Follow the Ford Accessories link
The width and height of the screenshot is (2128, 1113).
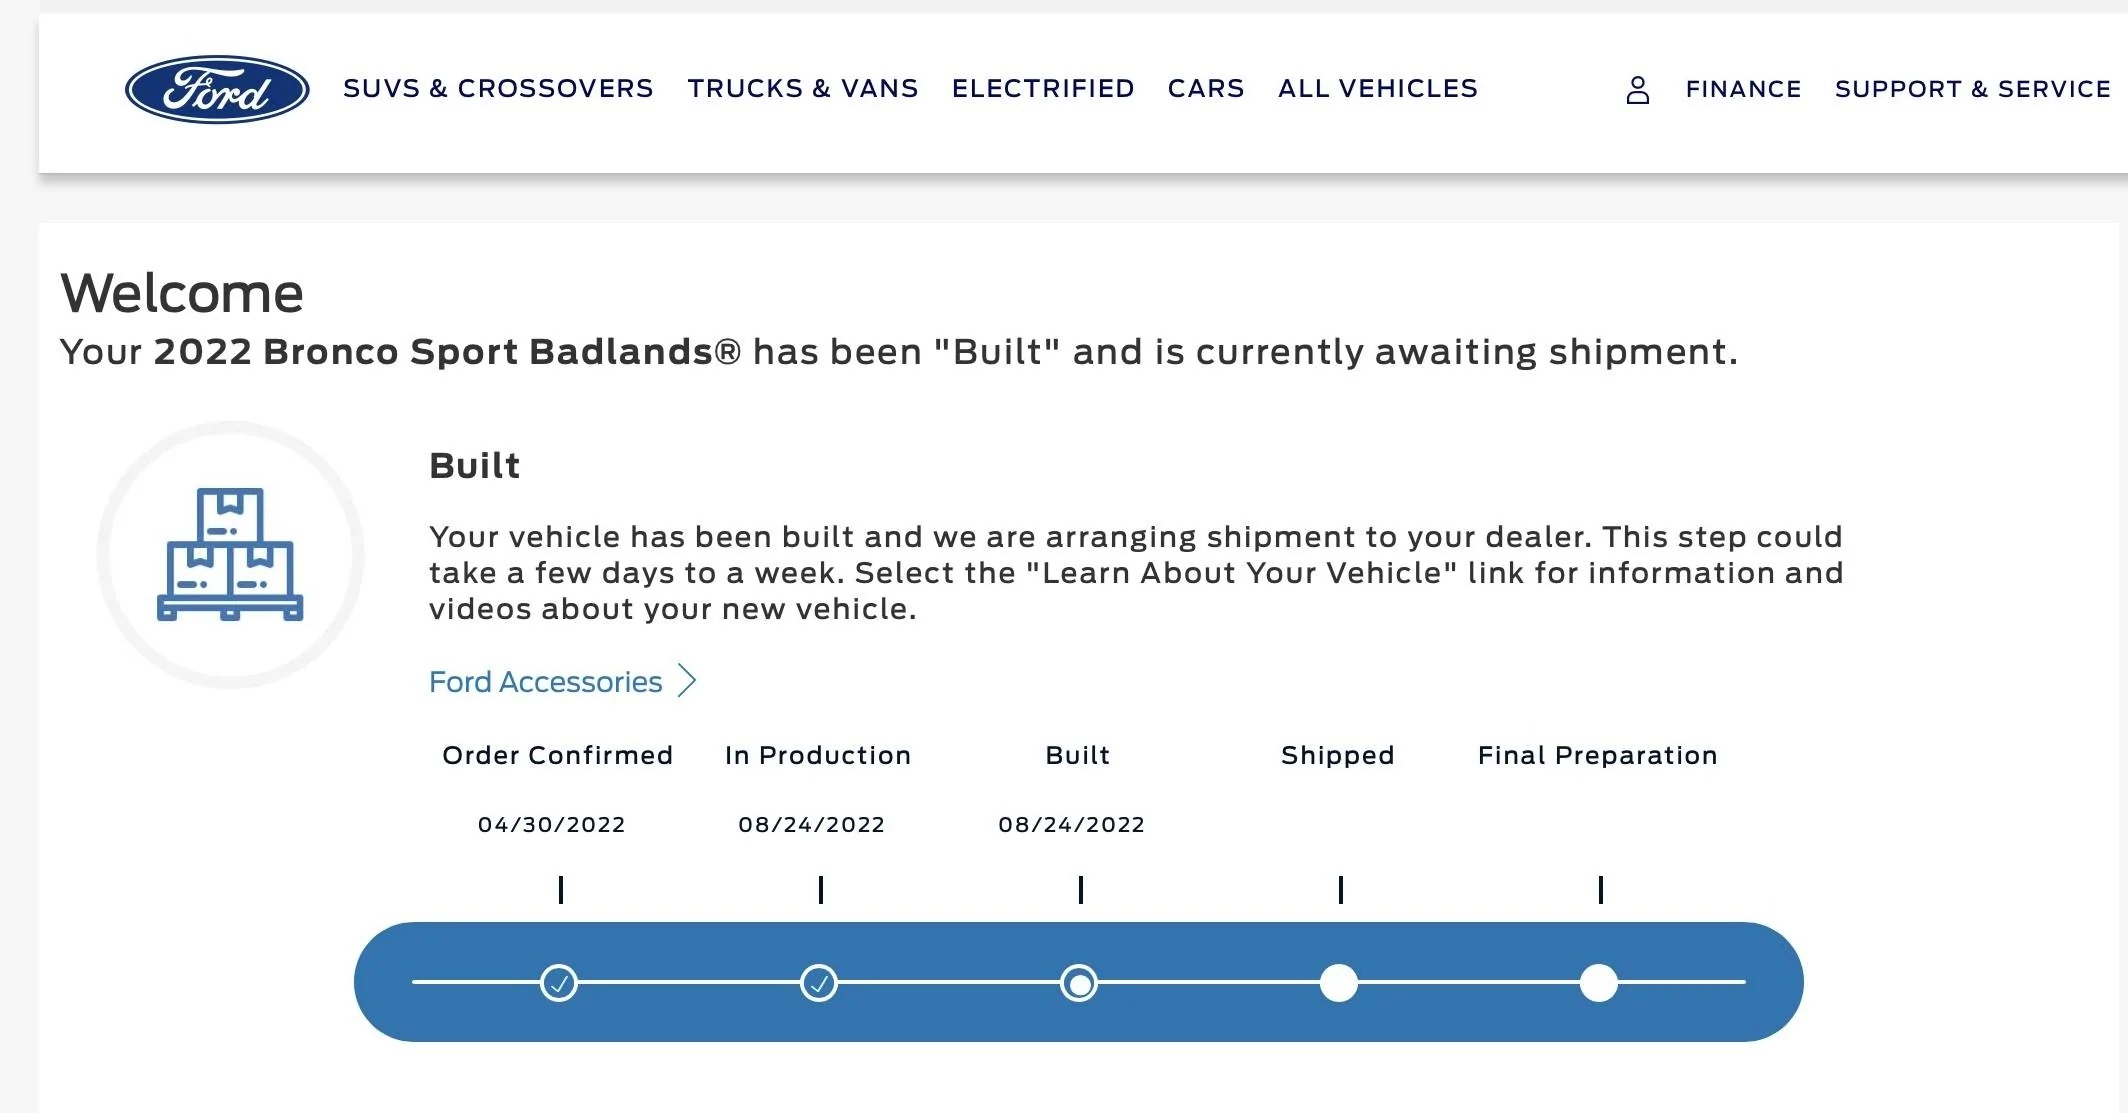(545, 682)
